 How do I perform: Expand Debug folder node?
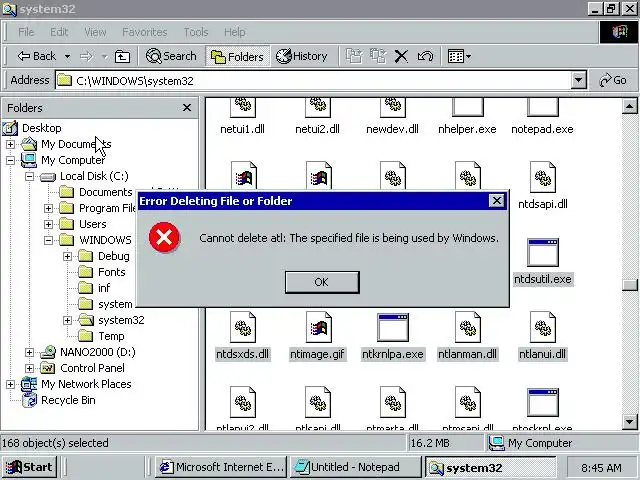pyautogui.click(x=68, y=256)
